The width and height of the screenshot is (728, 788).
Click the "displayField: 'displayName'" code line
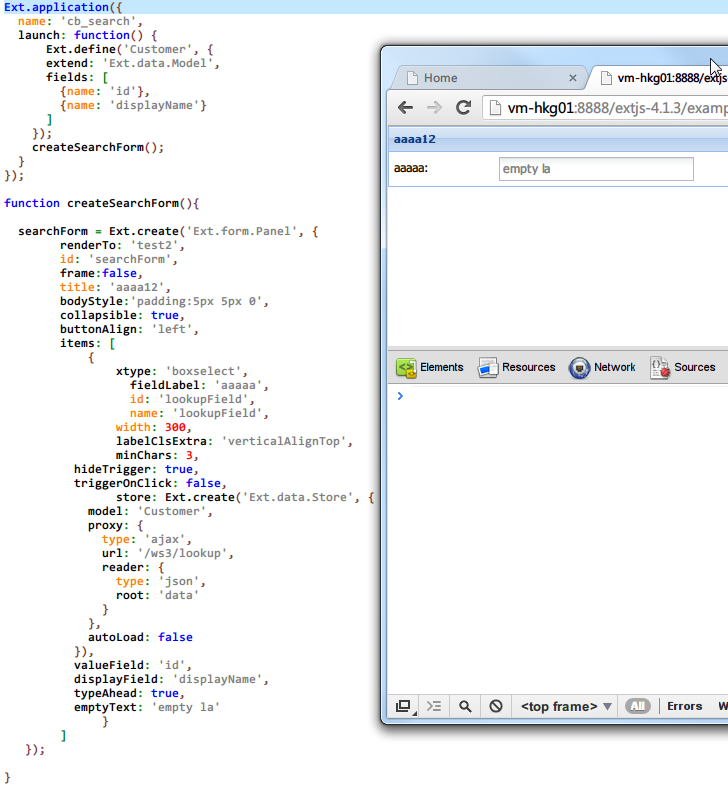(171, 679)
